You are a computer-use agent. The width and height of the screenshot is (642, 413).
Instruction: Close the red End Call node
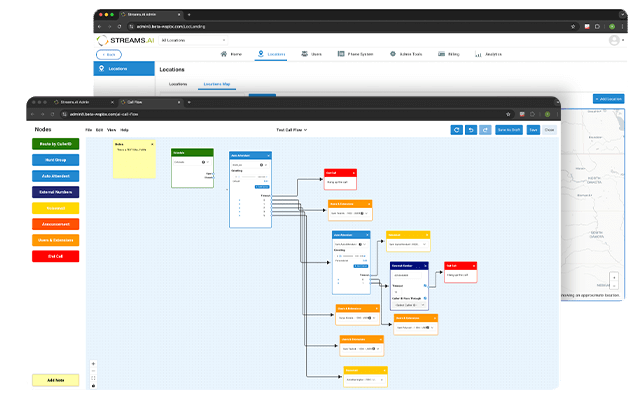coord(353,173)
